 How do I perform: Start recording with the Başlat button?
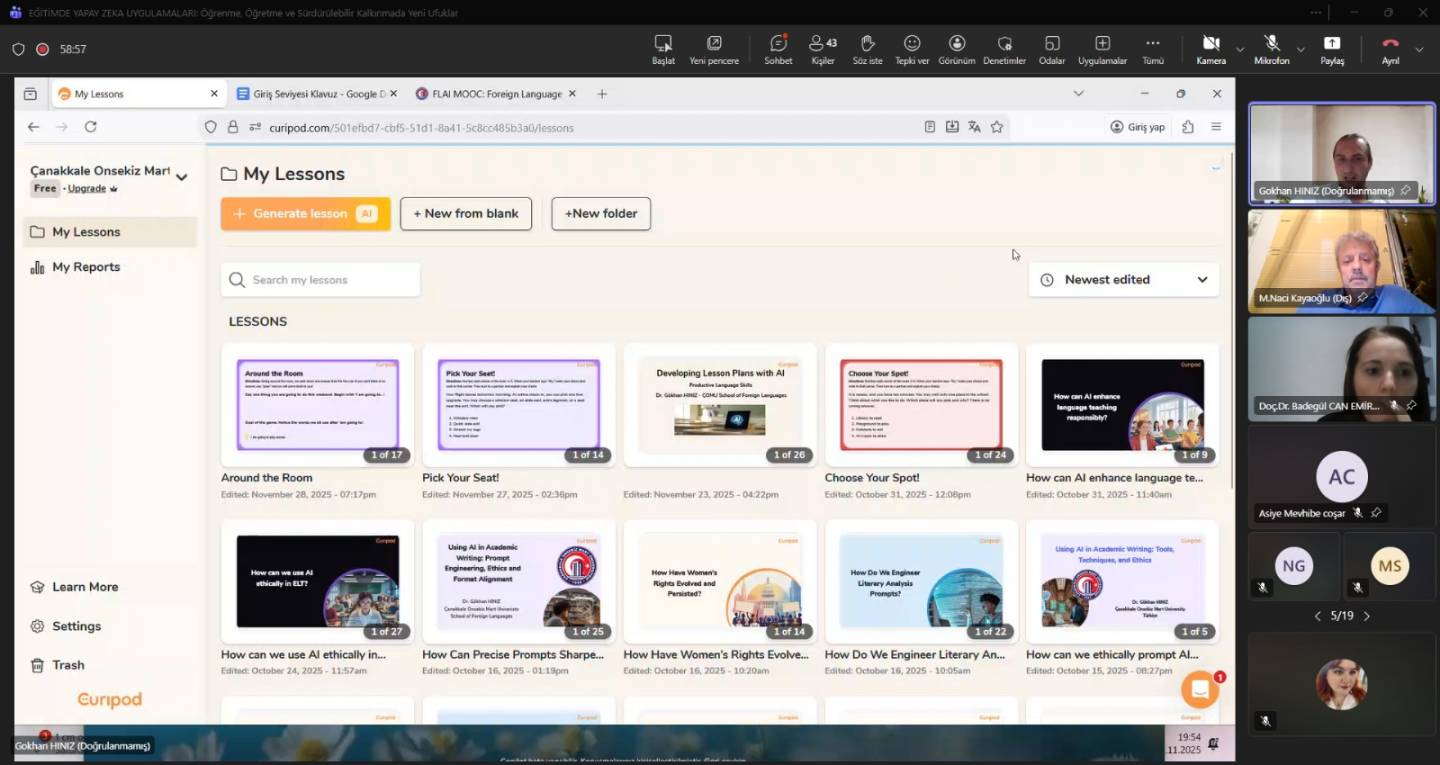(x=663, y=44)
